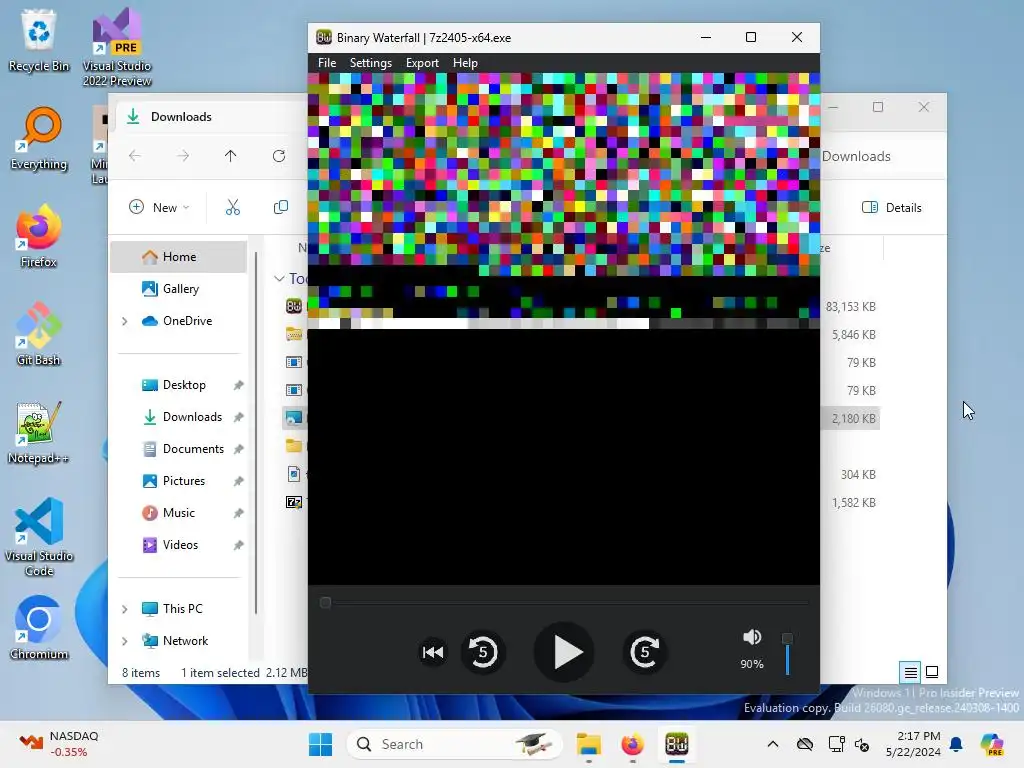Open Visual Studio Code desktop shortcut

coord(39,537)
